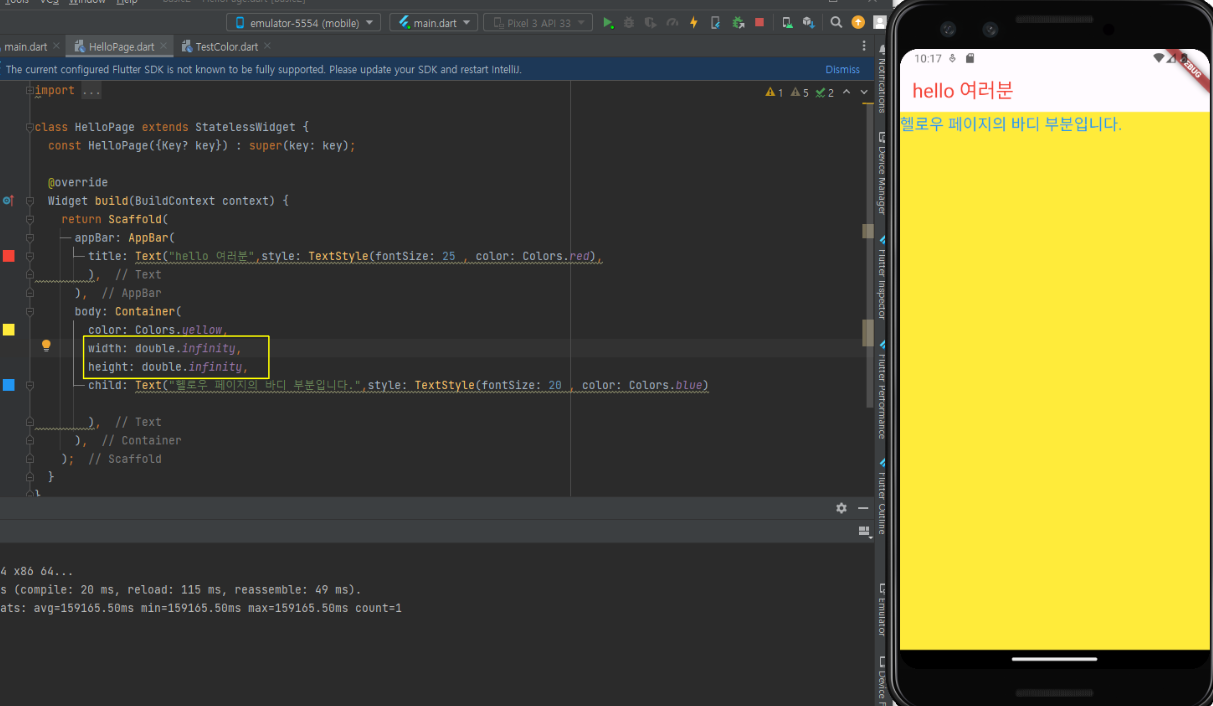Screen dimensions: 1213x706
Task: Click yellow warning count 1 indicator
Action: tap(774, 92)
